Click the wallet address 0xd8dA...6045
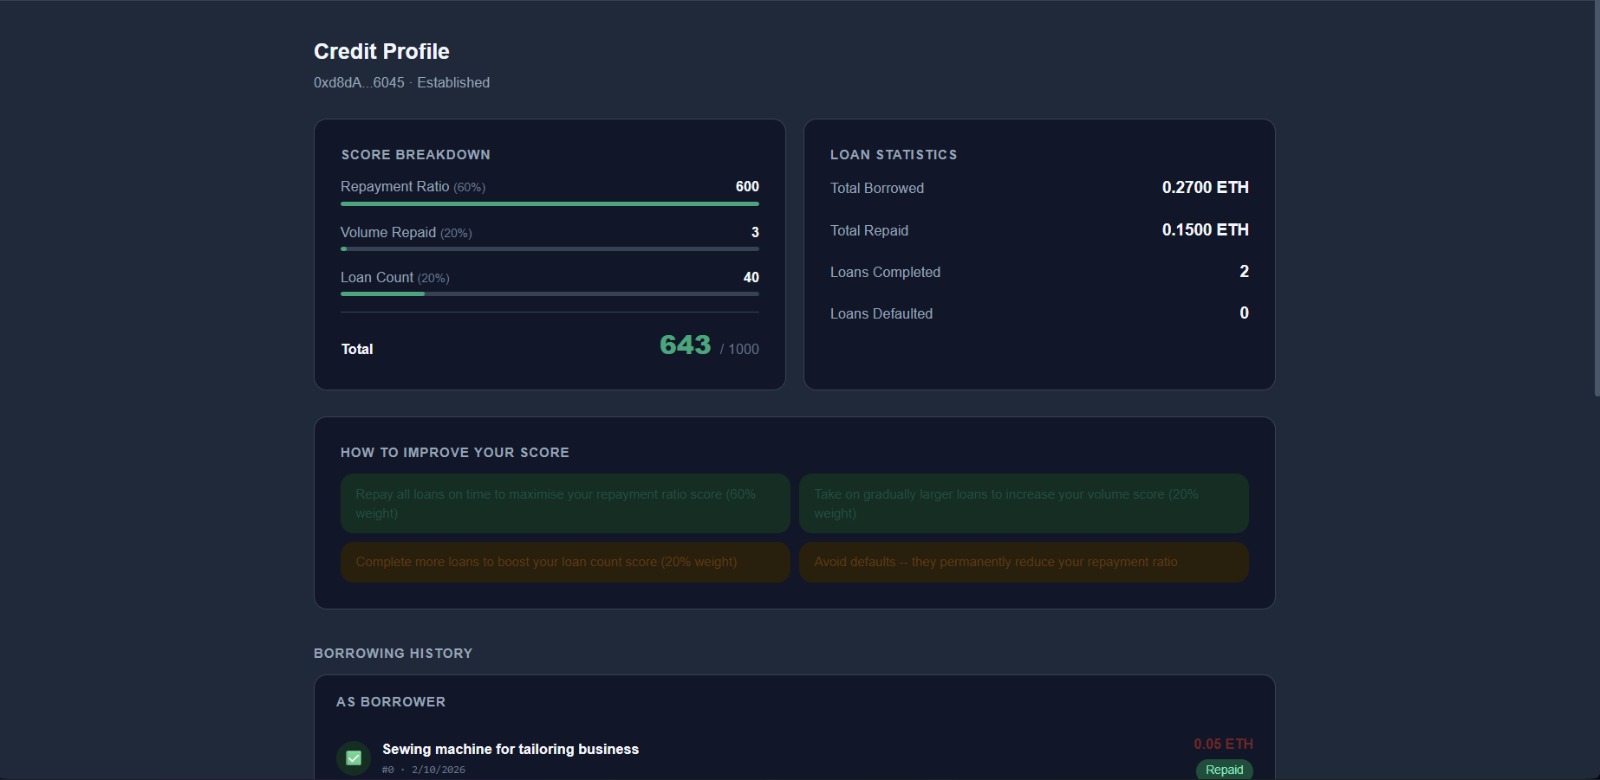Image resolution: width=1600 pixels, height=780 pixels. click(359, 83)
